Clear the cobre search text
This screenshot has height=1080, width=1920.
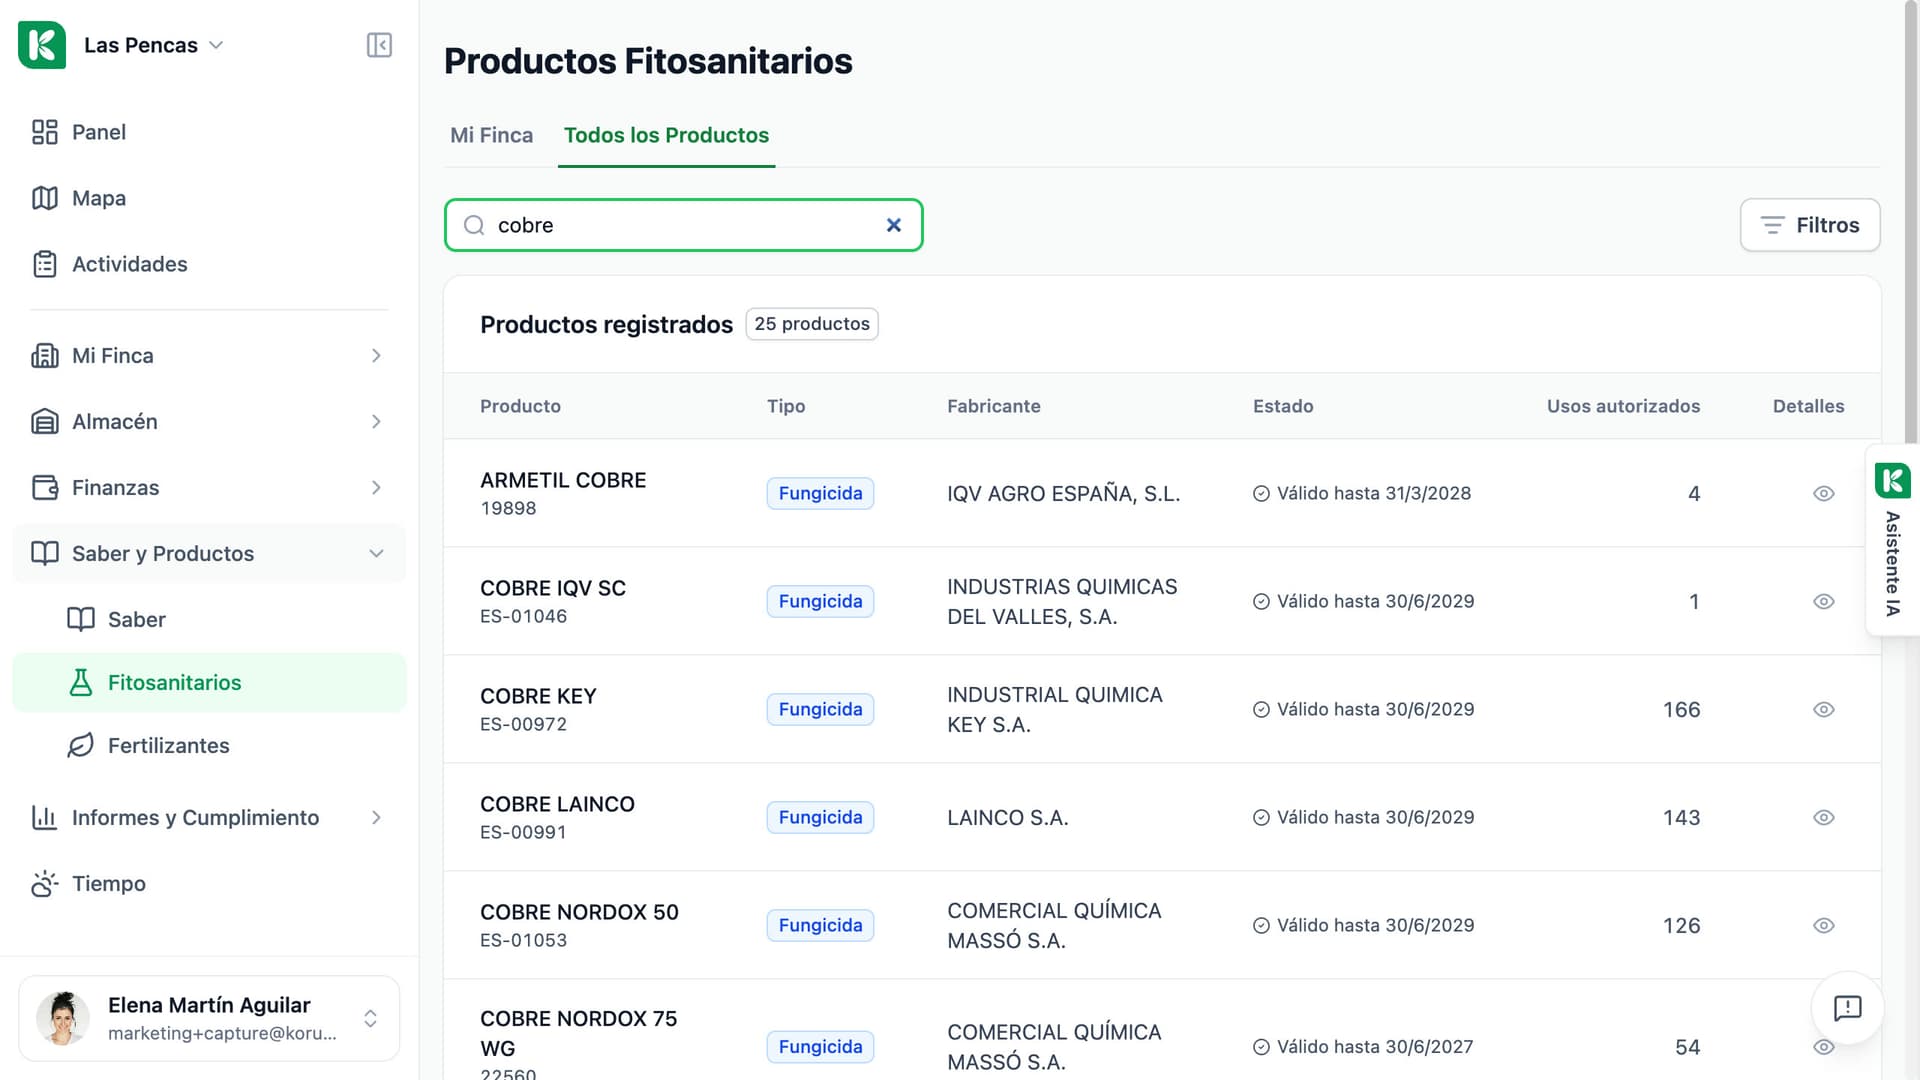point(894,226)
